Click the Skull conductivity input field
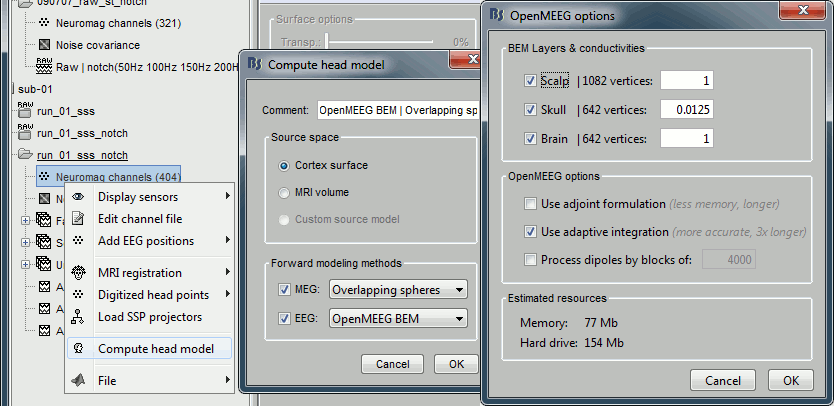Image resolution: width=834 pixels, height=406 pixels. (x=686, y=109)
